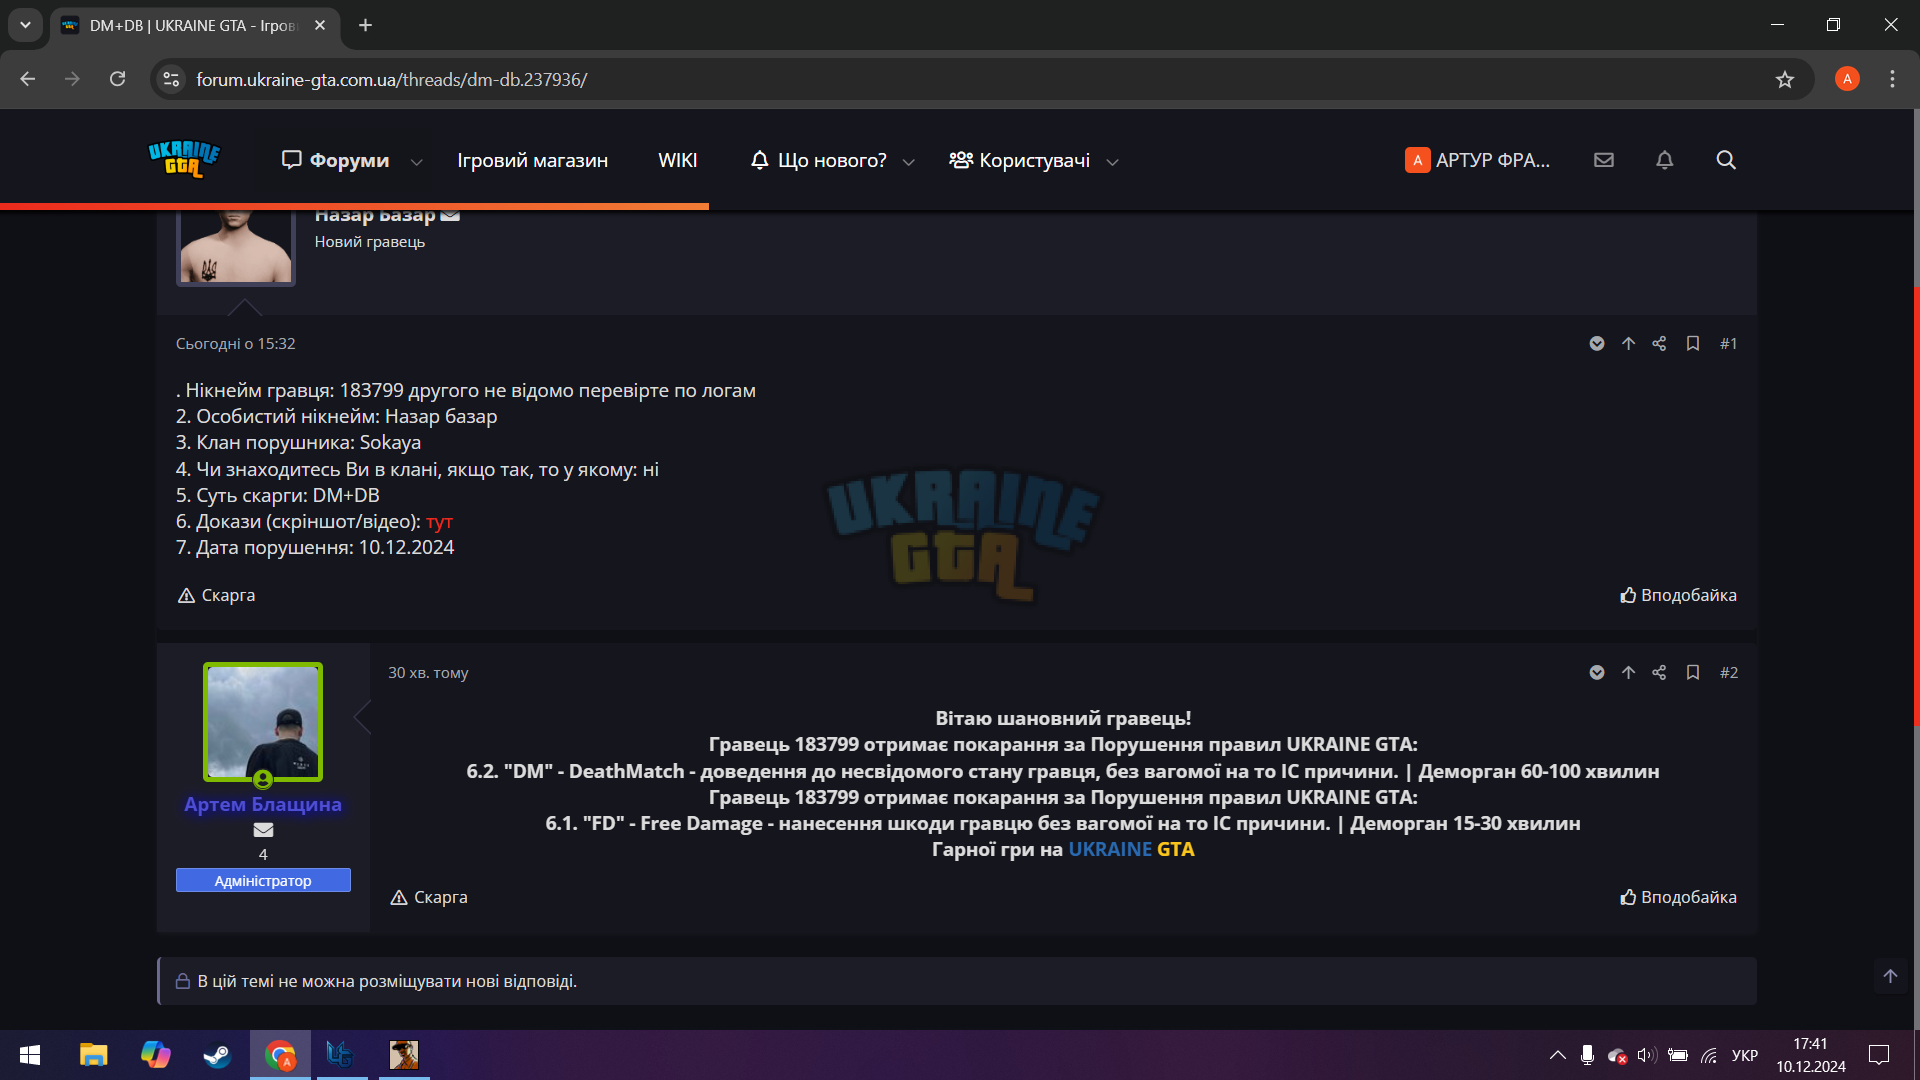Viewport: 1920px width, 1080px height.
Task: Expand the Користувачі dropdown arrow
Action: click(1112, 161)
